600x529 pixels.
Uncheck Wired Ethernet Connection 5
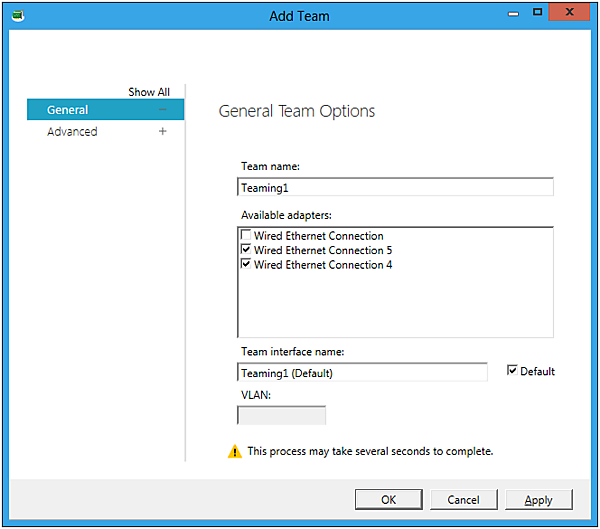[x=246, y=250]
